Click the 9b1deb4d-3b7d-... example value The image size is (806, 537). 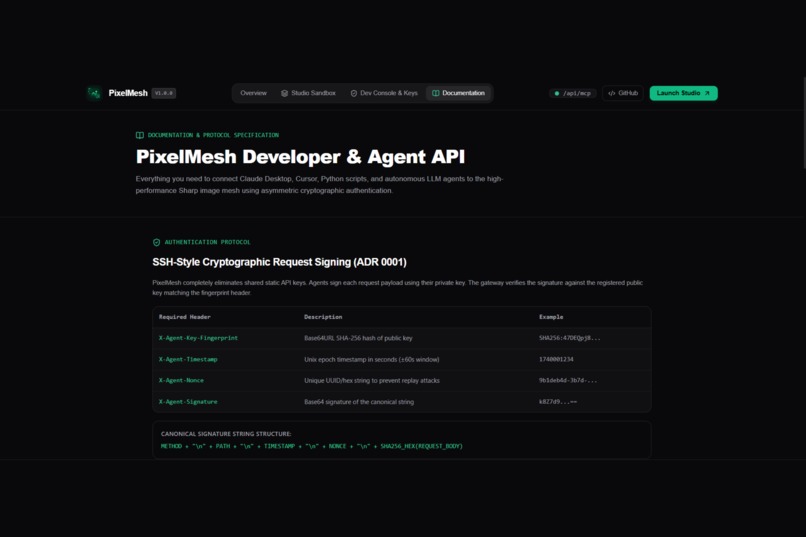pyautogui.click(x=567, y=380)
